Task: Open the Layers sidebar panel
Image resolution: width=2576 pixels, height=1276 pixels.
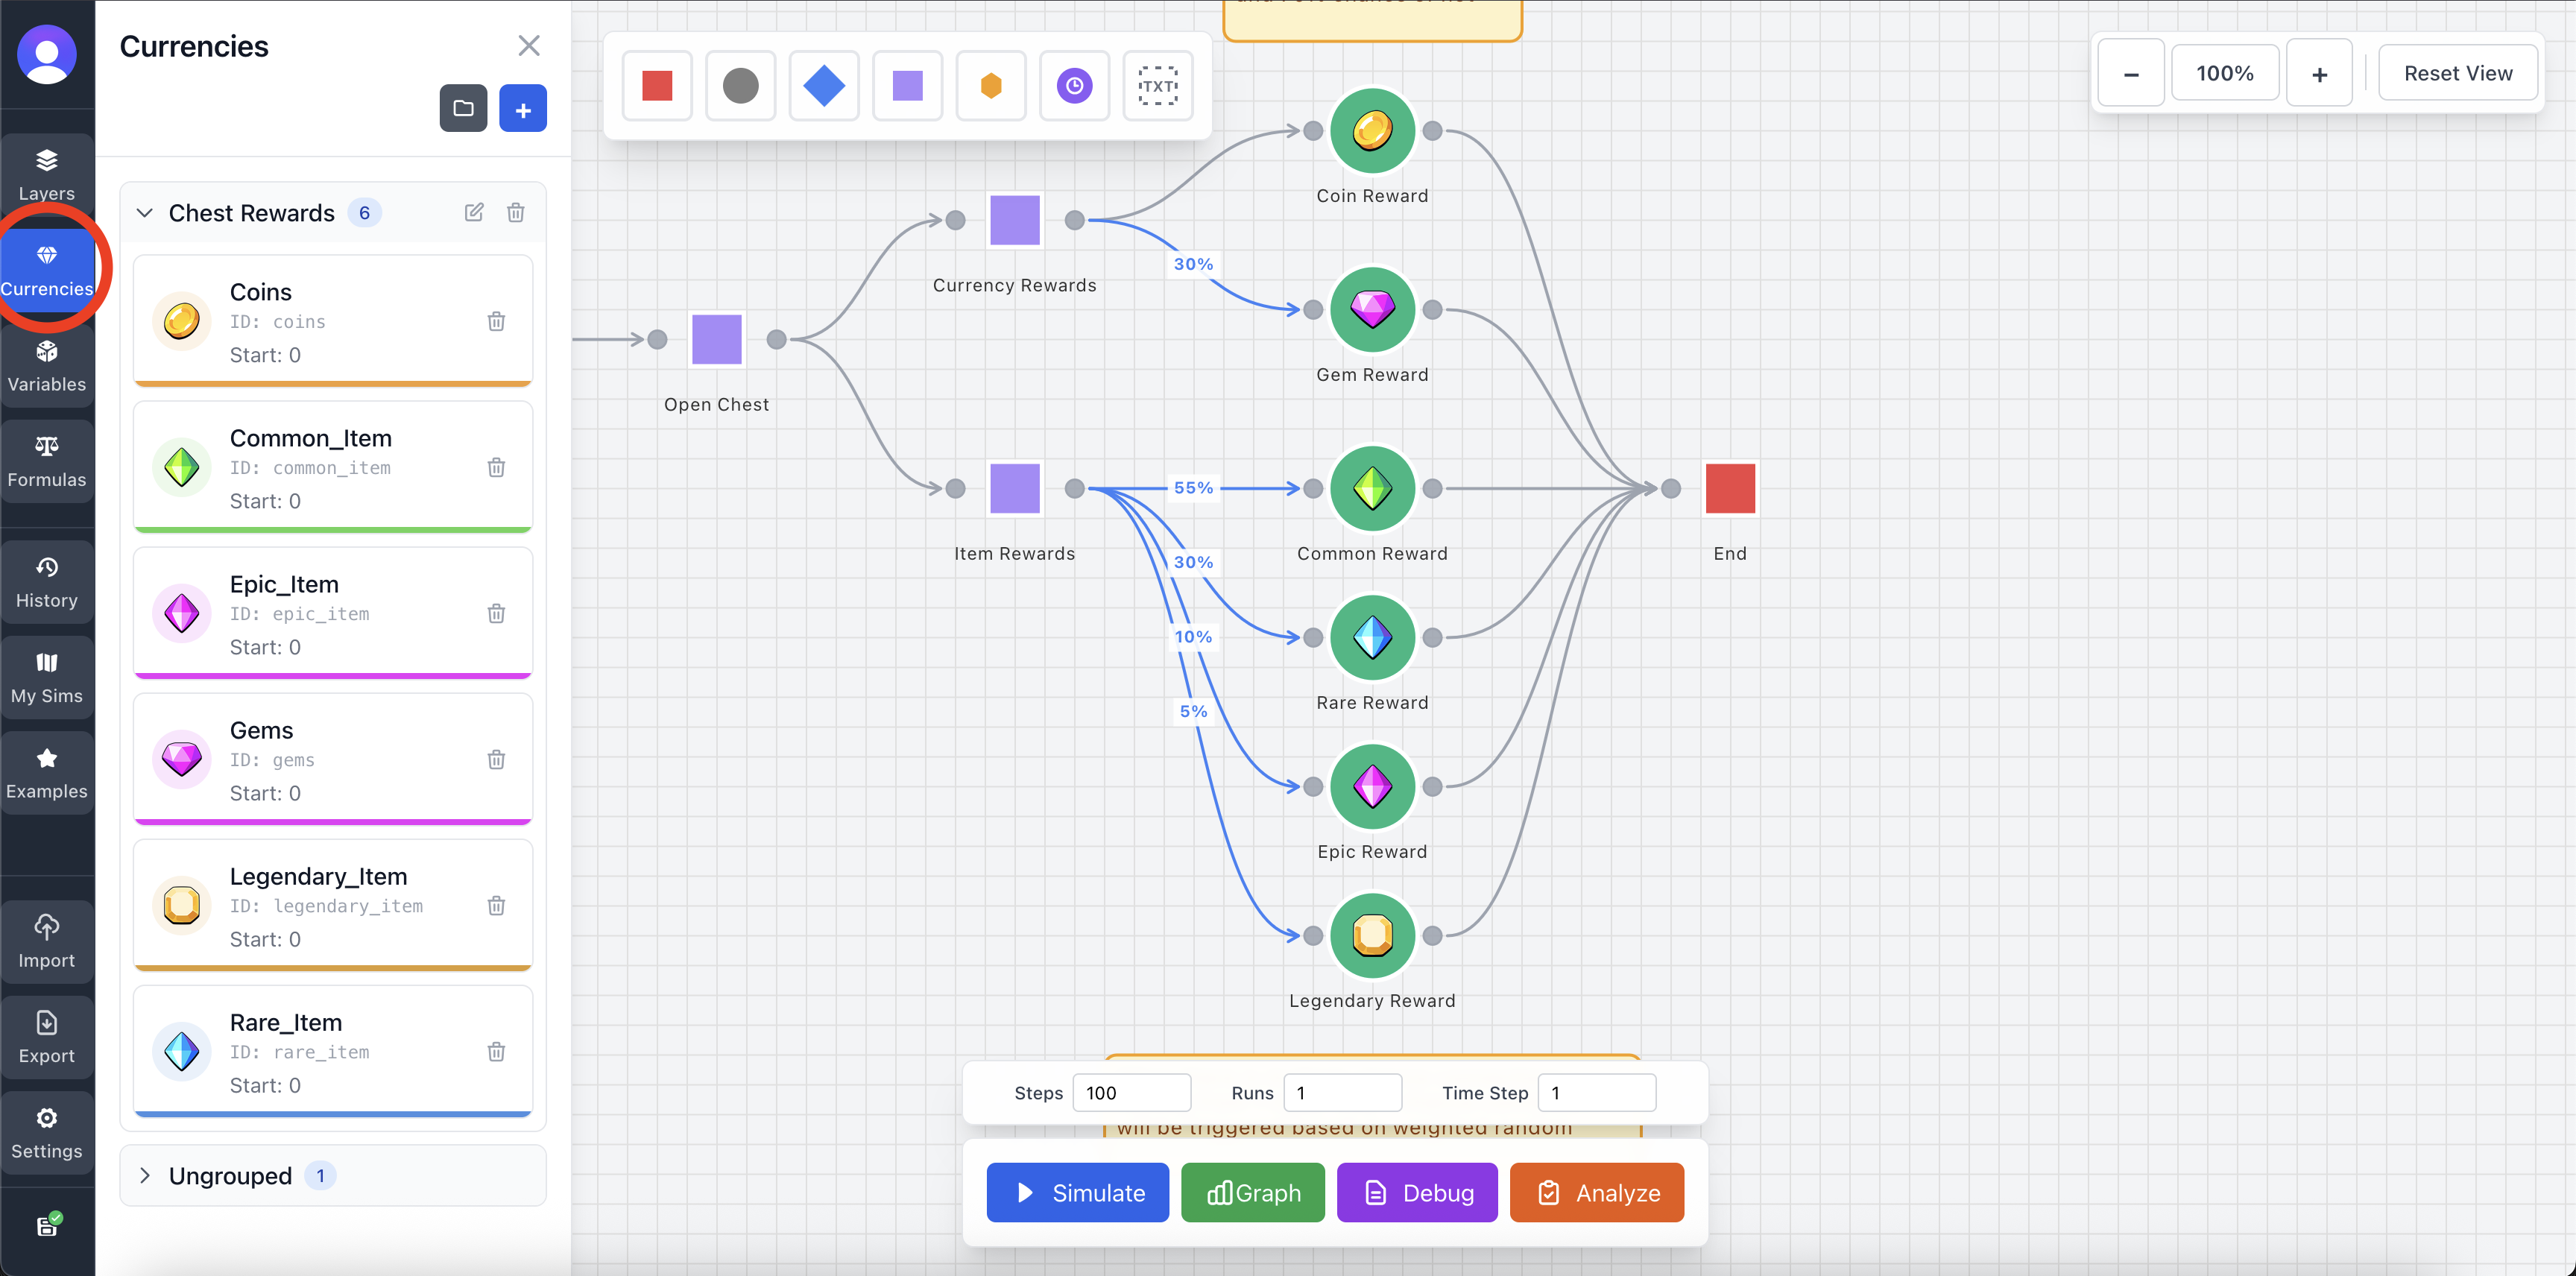Action: tap(47, 174)
